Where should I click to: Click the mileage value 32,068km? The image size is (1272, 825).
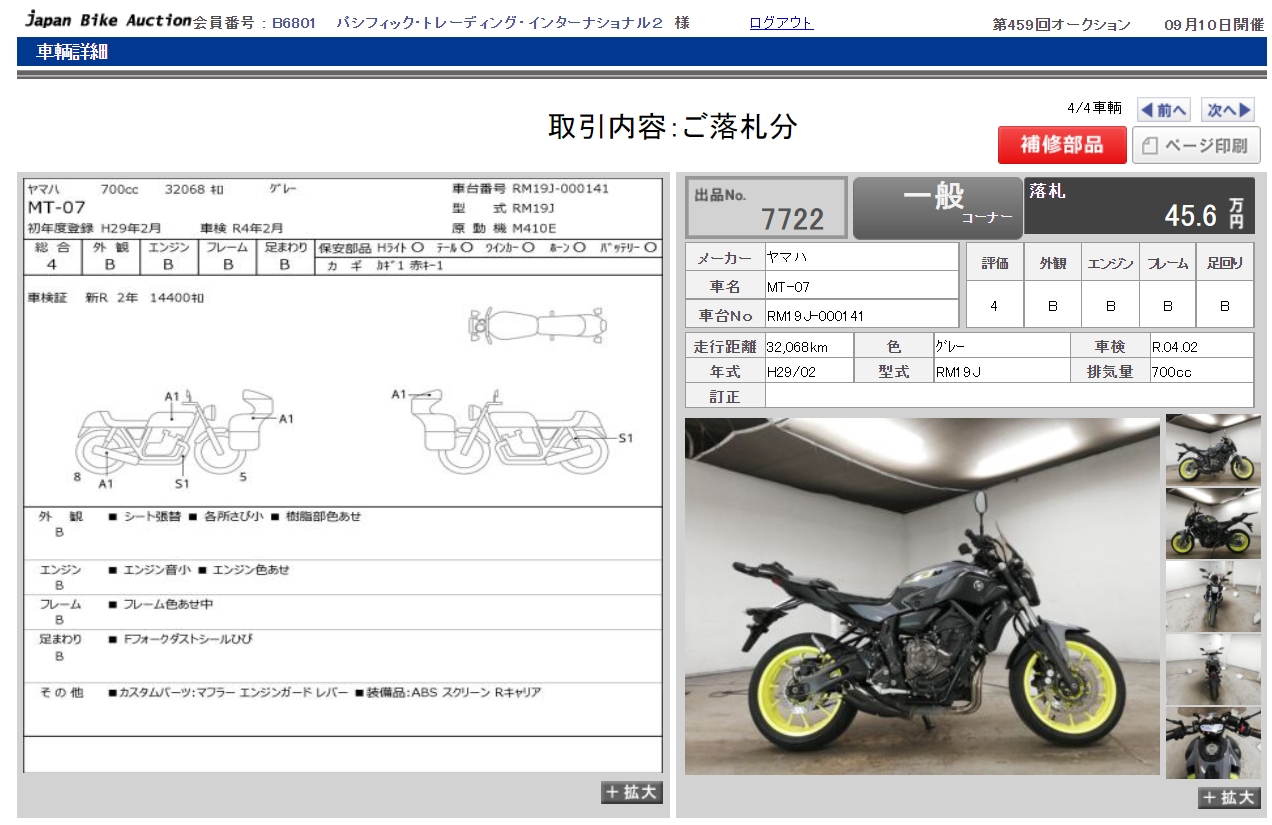pyautogui.click(x=797, y=347)
